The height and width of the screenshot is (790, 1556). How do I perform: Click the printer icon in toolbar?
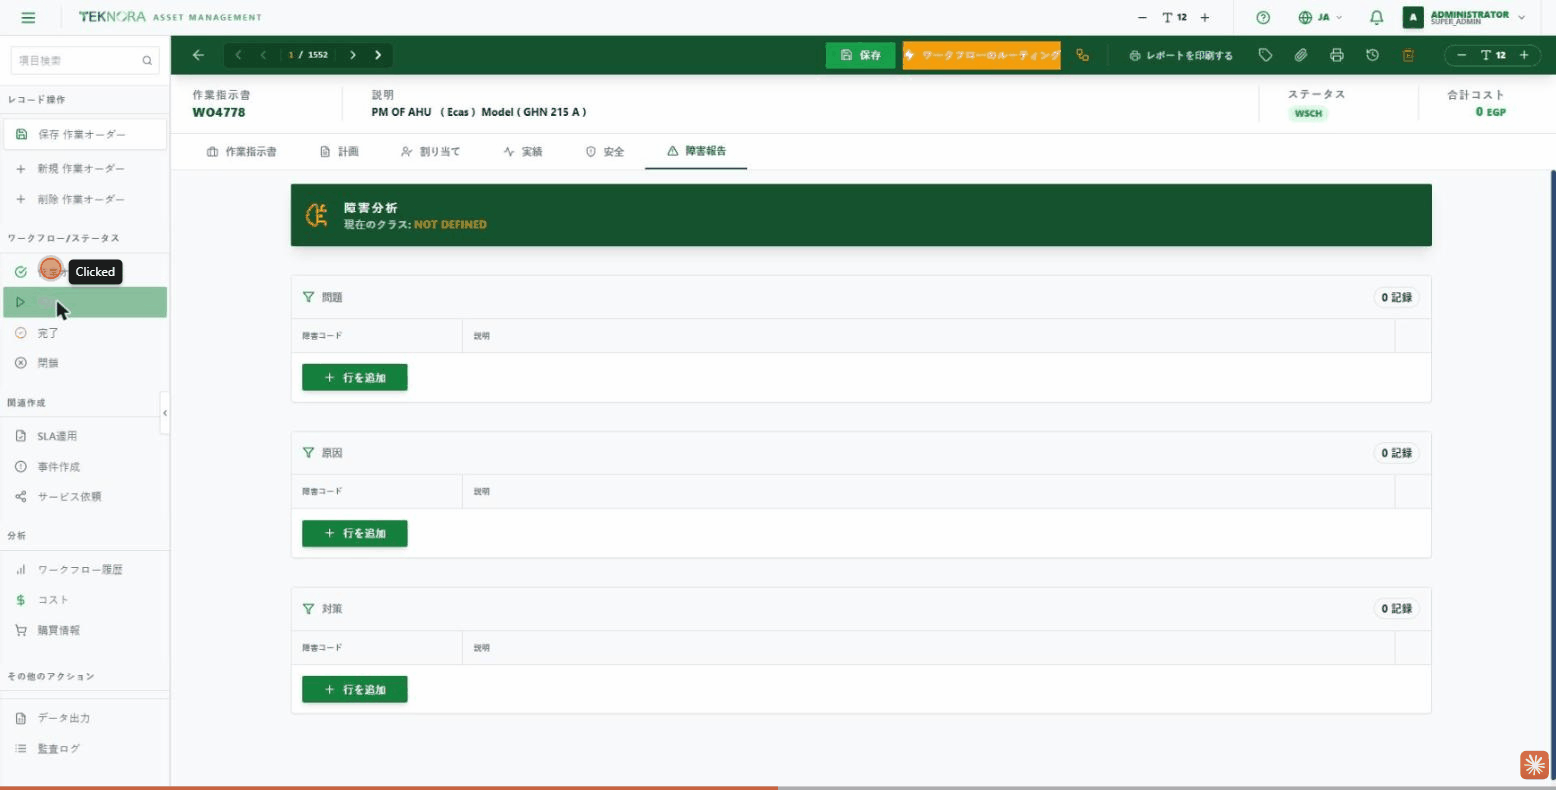point(1337,55)
